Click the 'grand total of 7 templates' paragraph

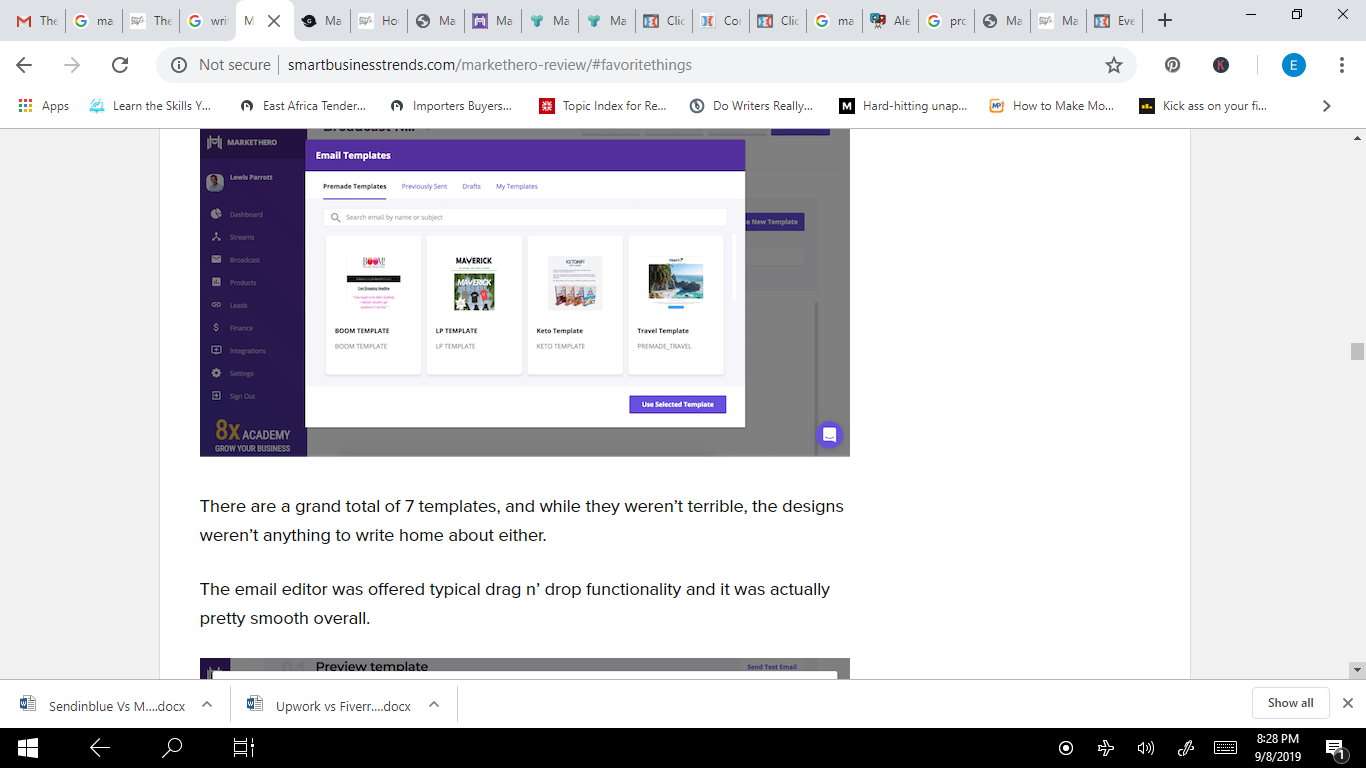pos(522,521)
